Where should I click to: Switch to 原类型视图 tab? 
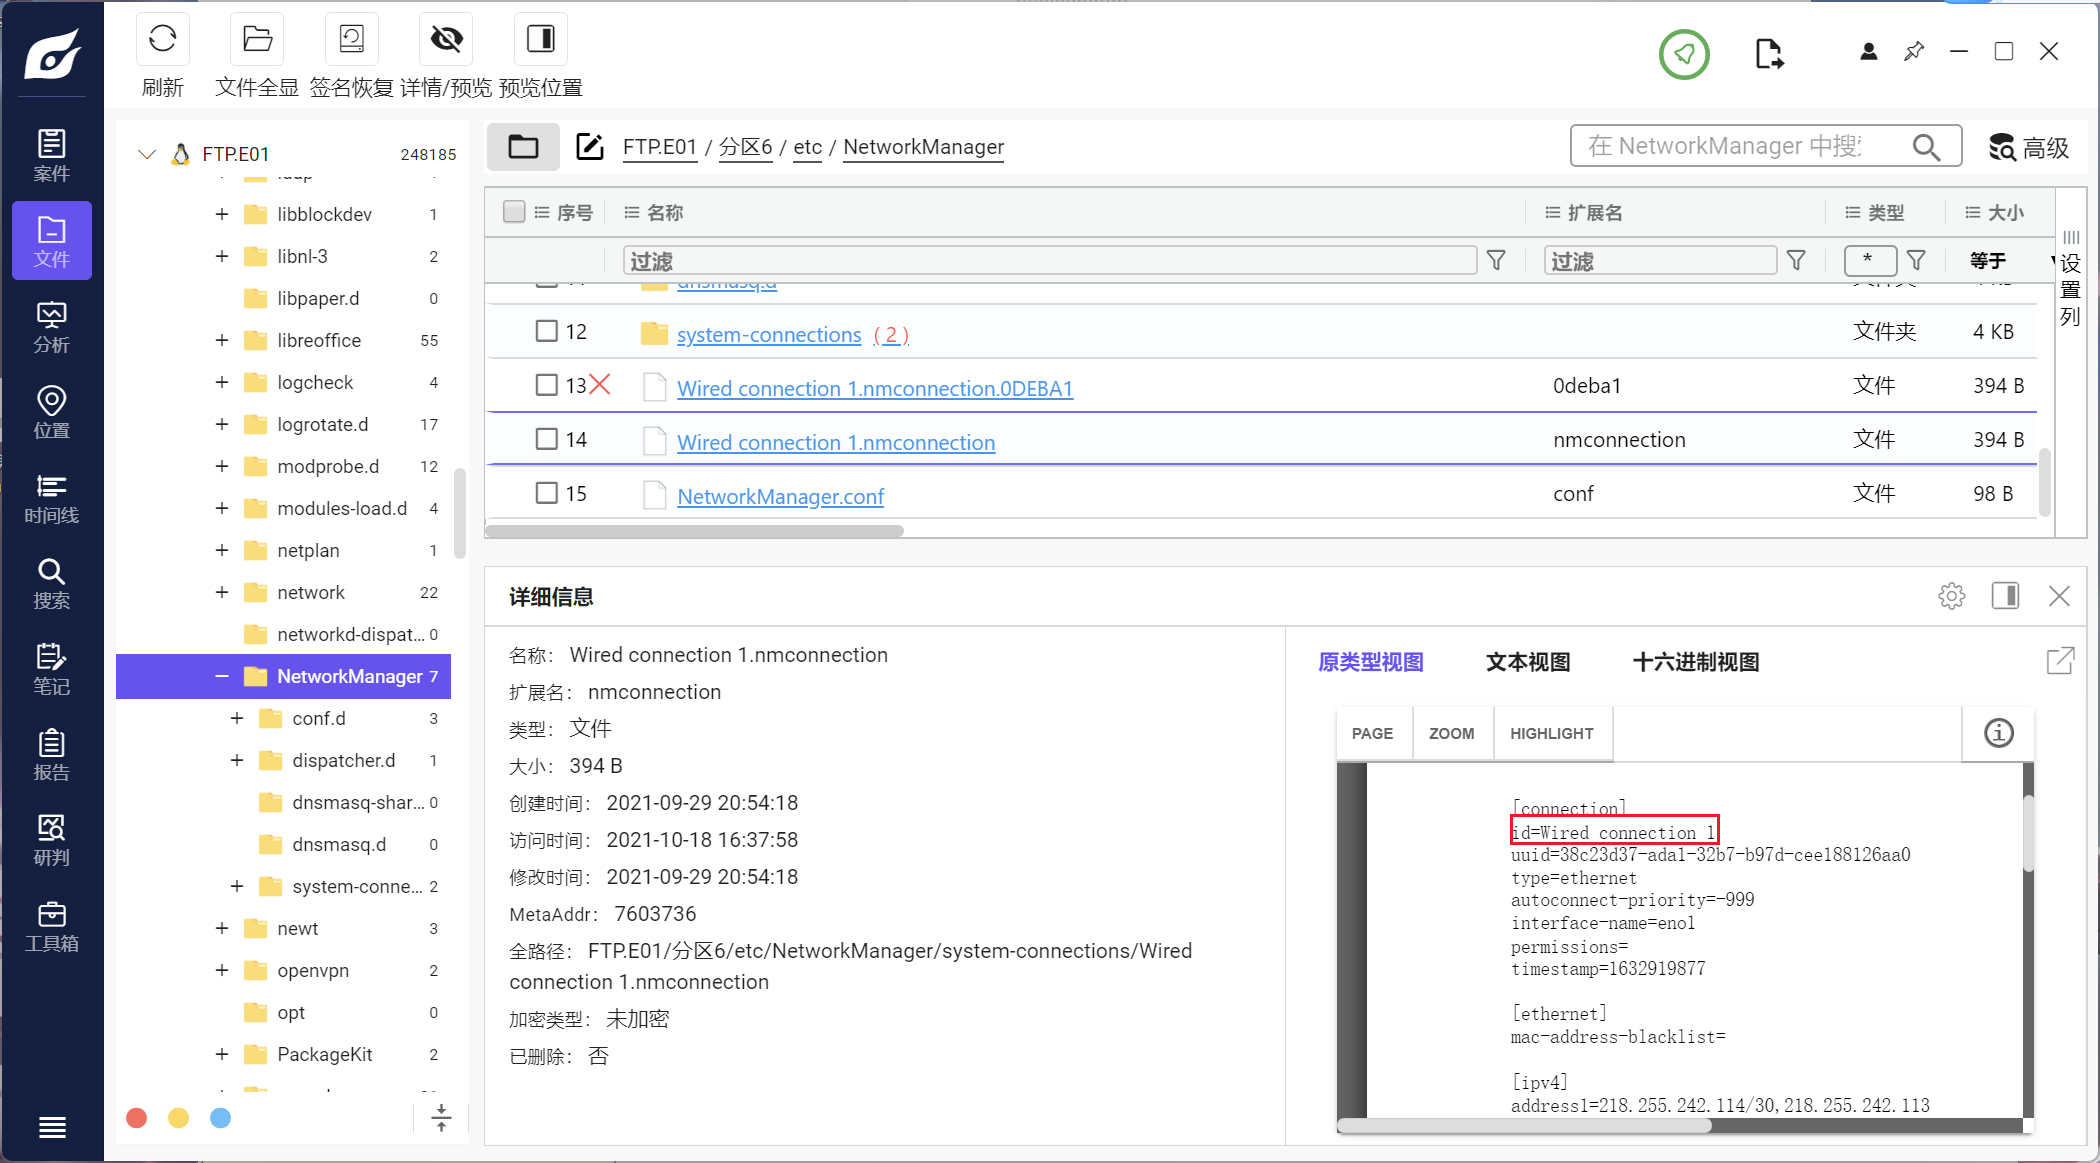1370,662
